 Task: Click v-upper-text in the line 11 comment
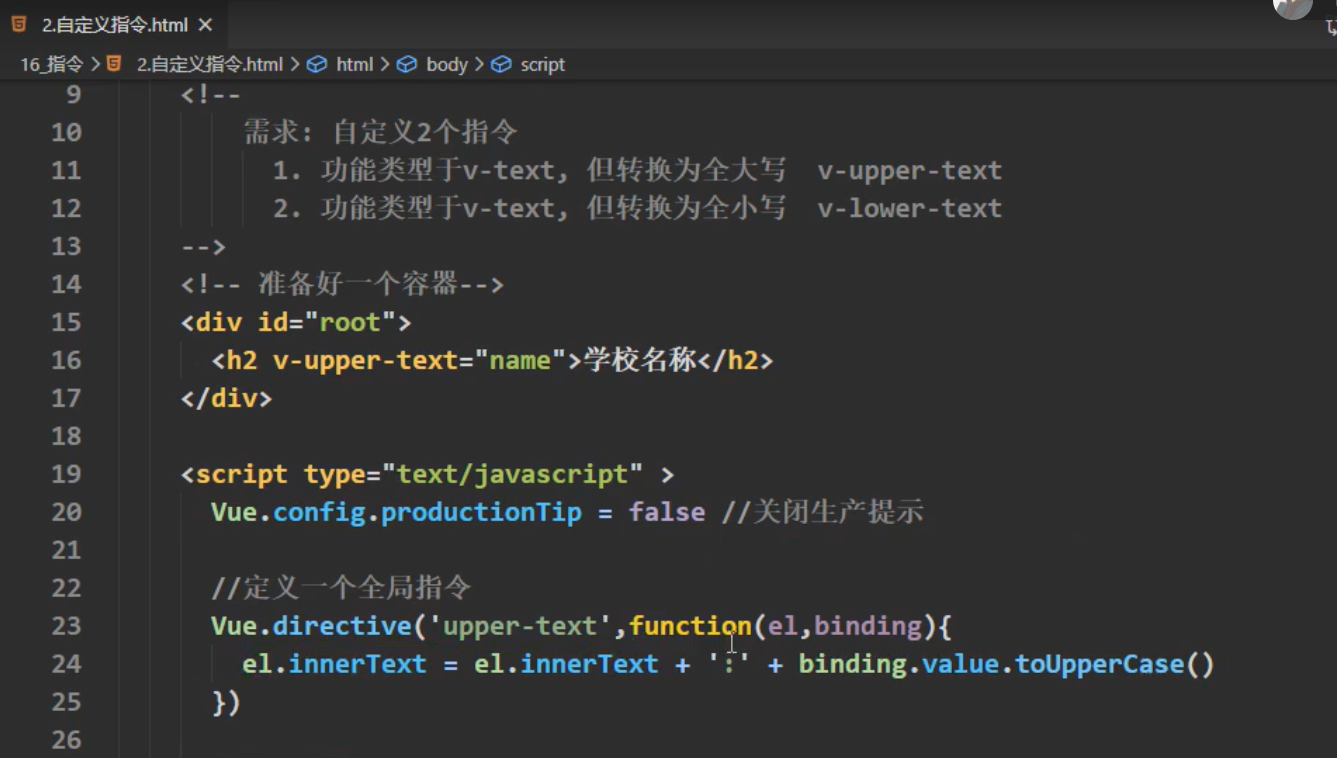click(909, 171)
